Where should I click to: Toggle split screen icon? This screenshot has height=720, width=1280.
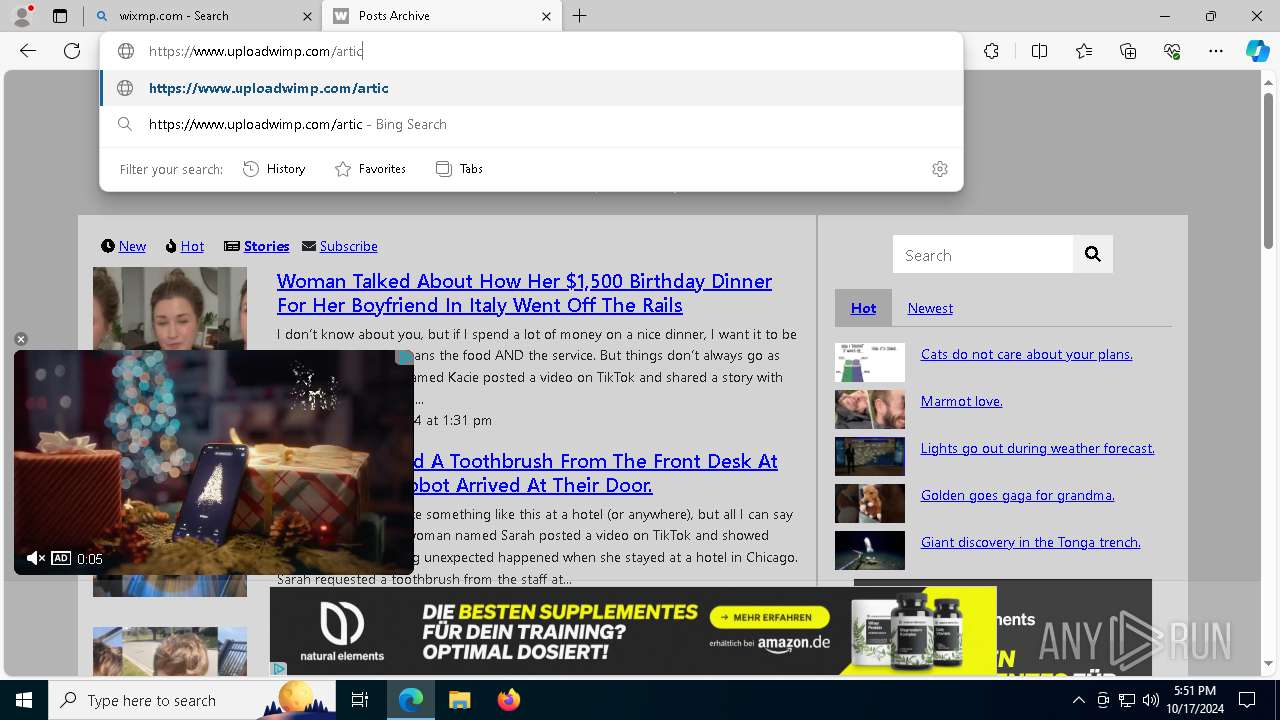click(1039, 51)
